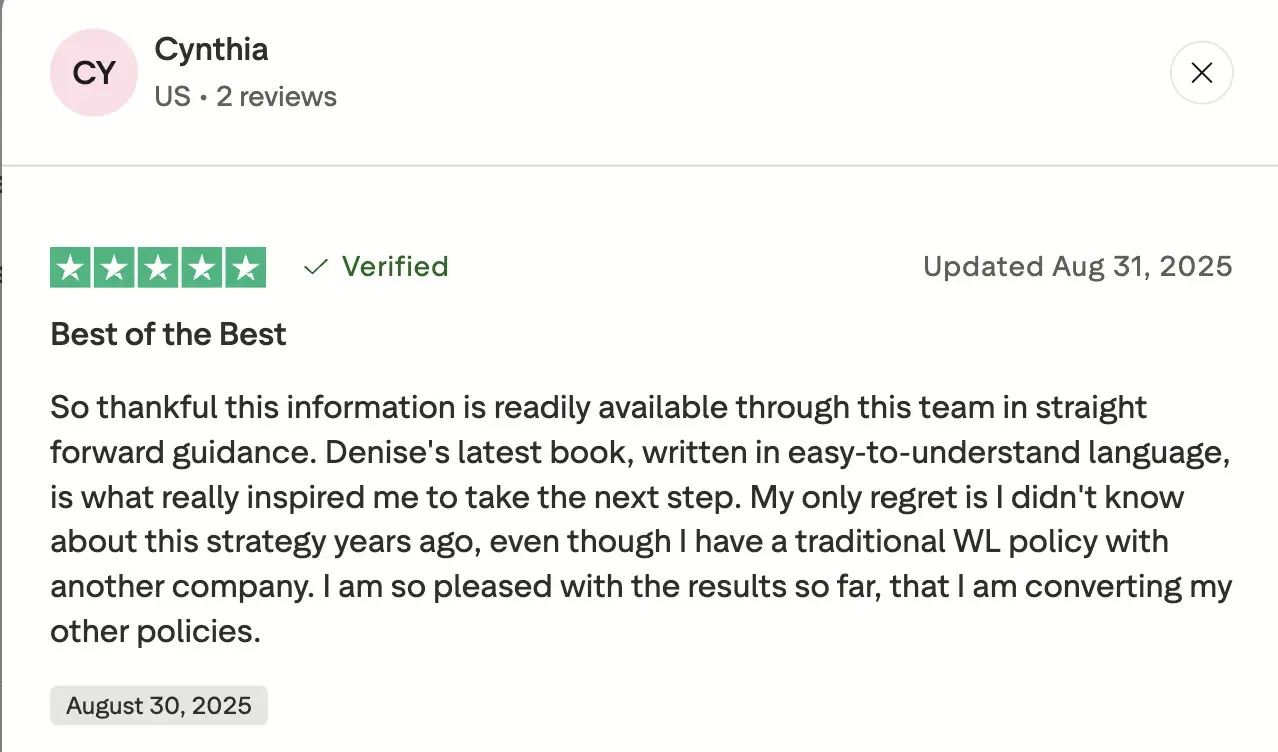The image size is (1278, 752).
Task: Click the "August 30, 2025" date badge
Action: (x=158, y=705)
